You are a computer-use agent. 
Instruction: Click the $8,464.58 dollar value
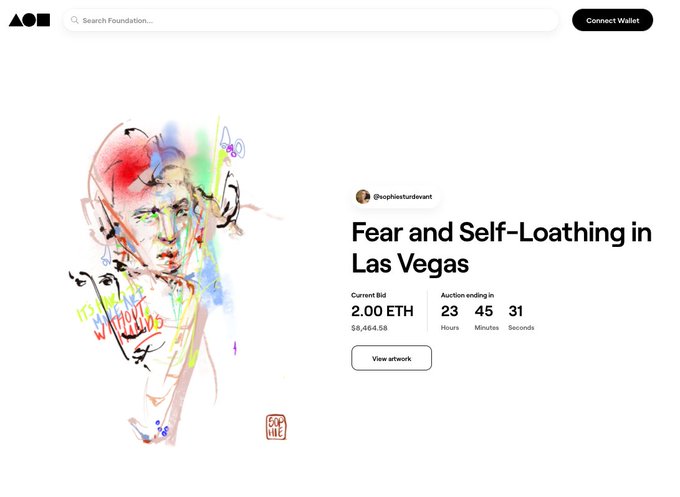click(369, 328)
